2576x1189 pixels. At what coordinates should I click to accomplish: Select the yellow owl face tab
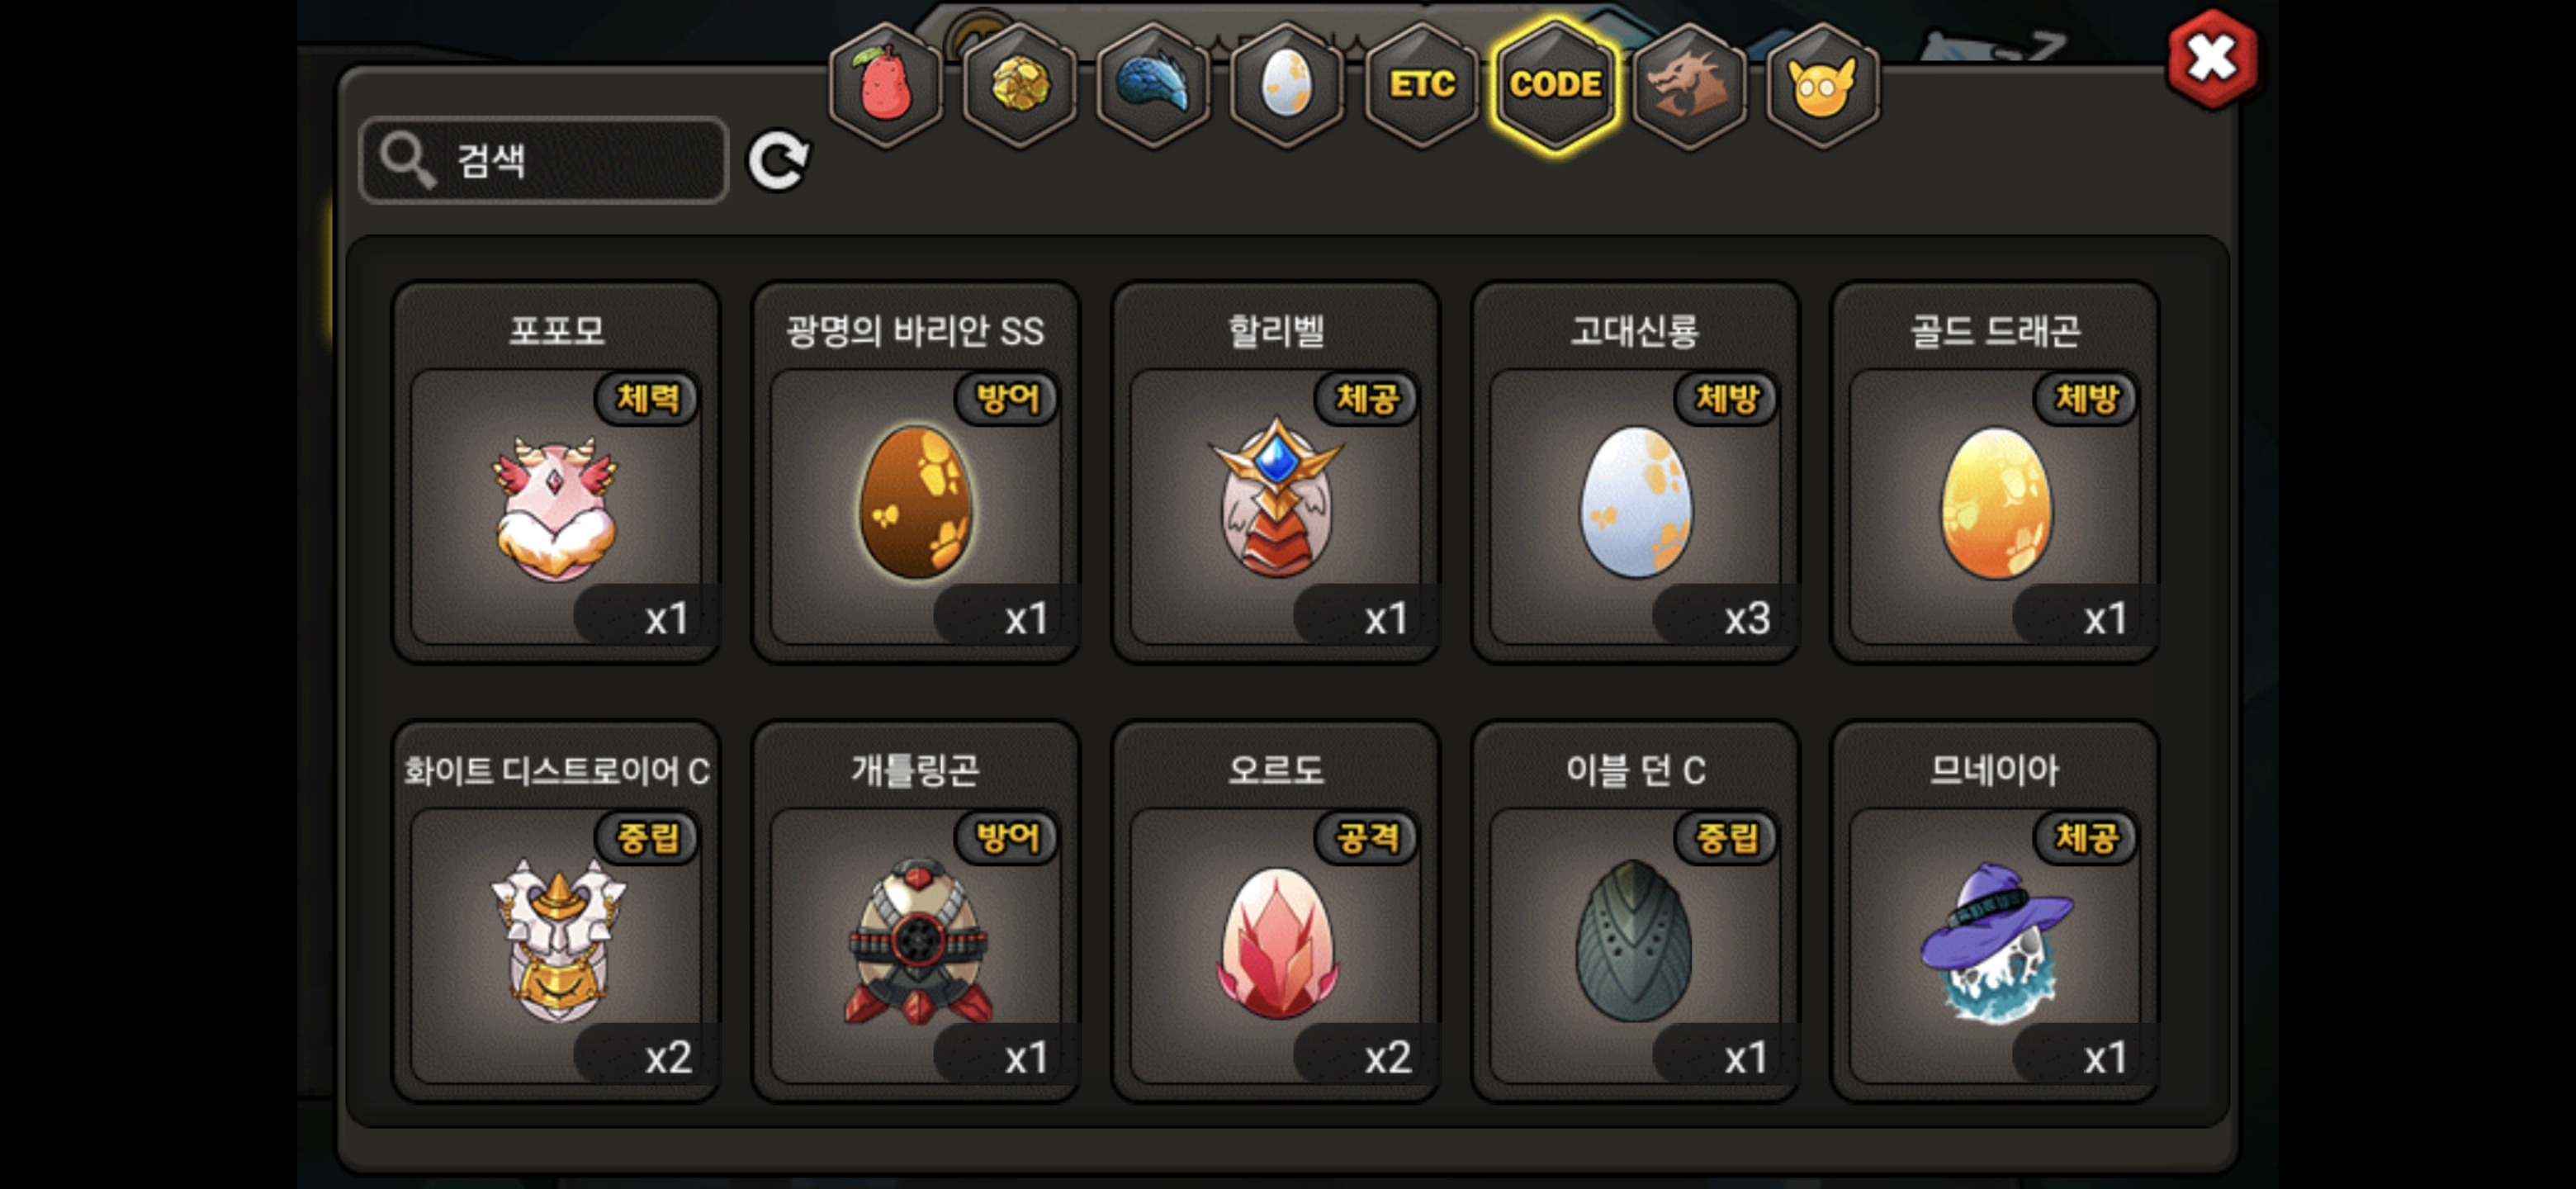pos(1823,85)
